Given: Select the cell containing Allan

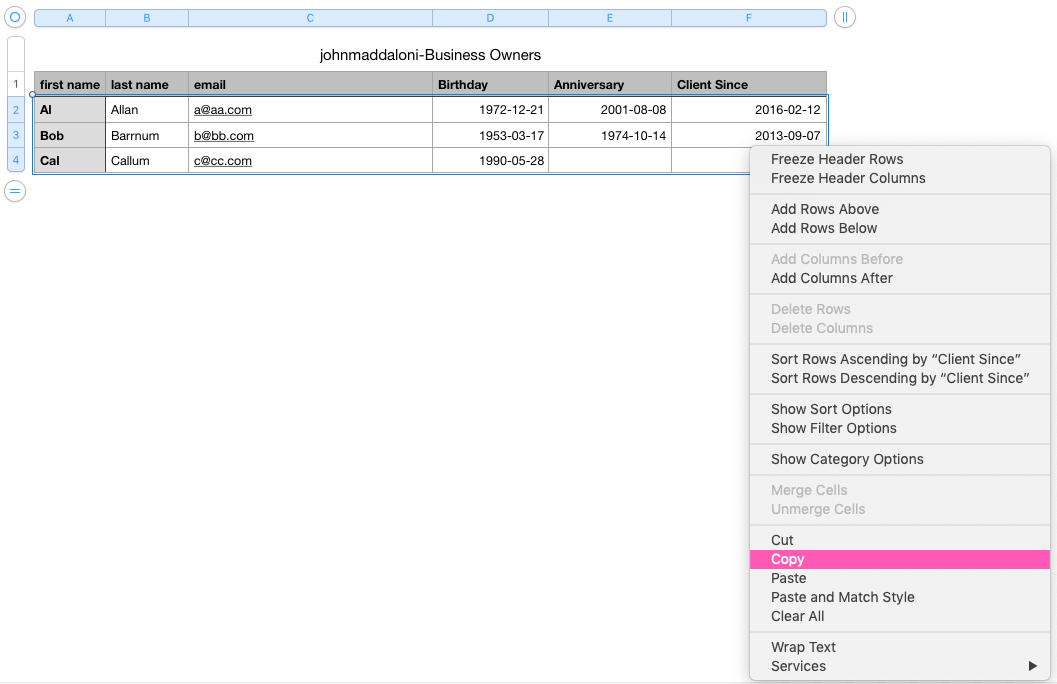Looking at the screenshot, I should pyautogui.click(x=147, y=110).
